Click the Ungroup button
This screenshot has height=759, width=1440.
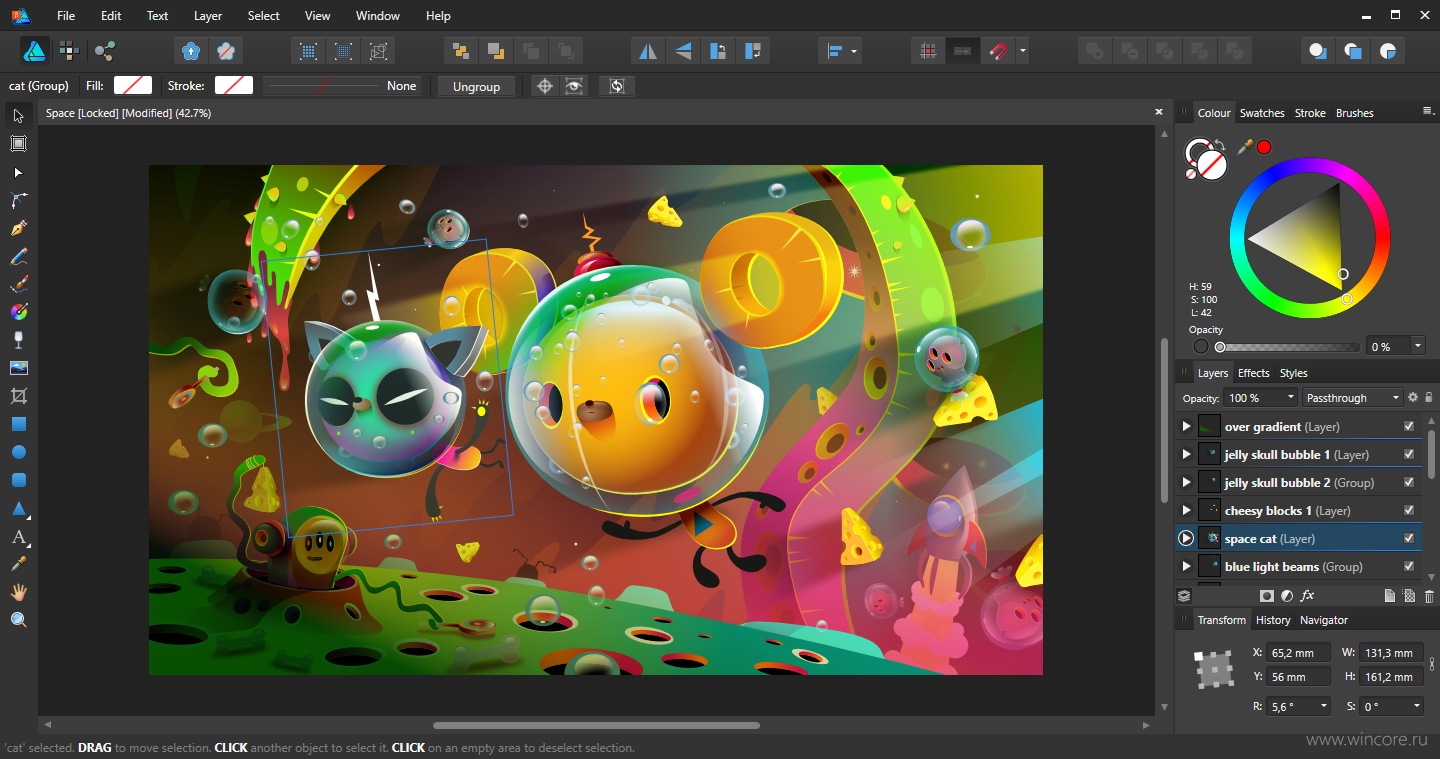point(476,86)
